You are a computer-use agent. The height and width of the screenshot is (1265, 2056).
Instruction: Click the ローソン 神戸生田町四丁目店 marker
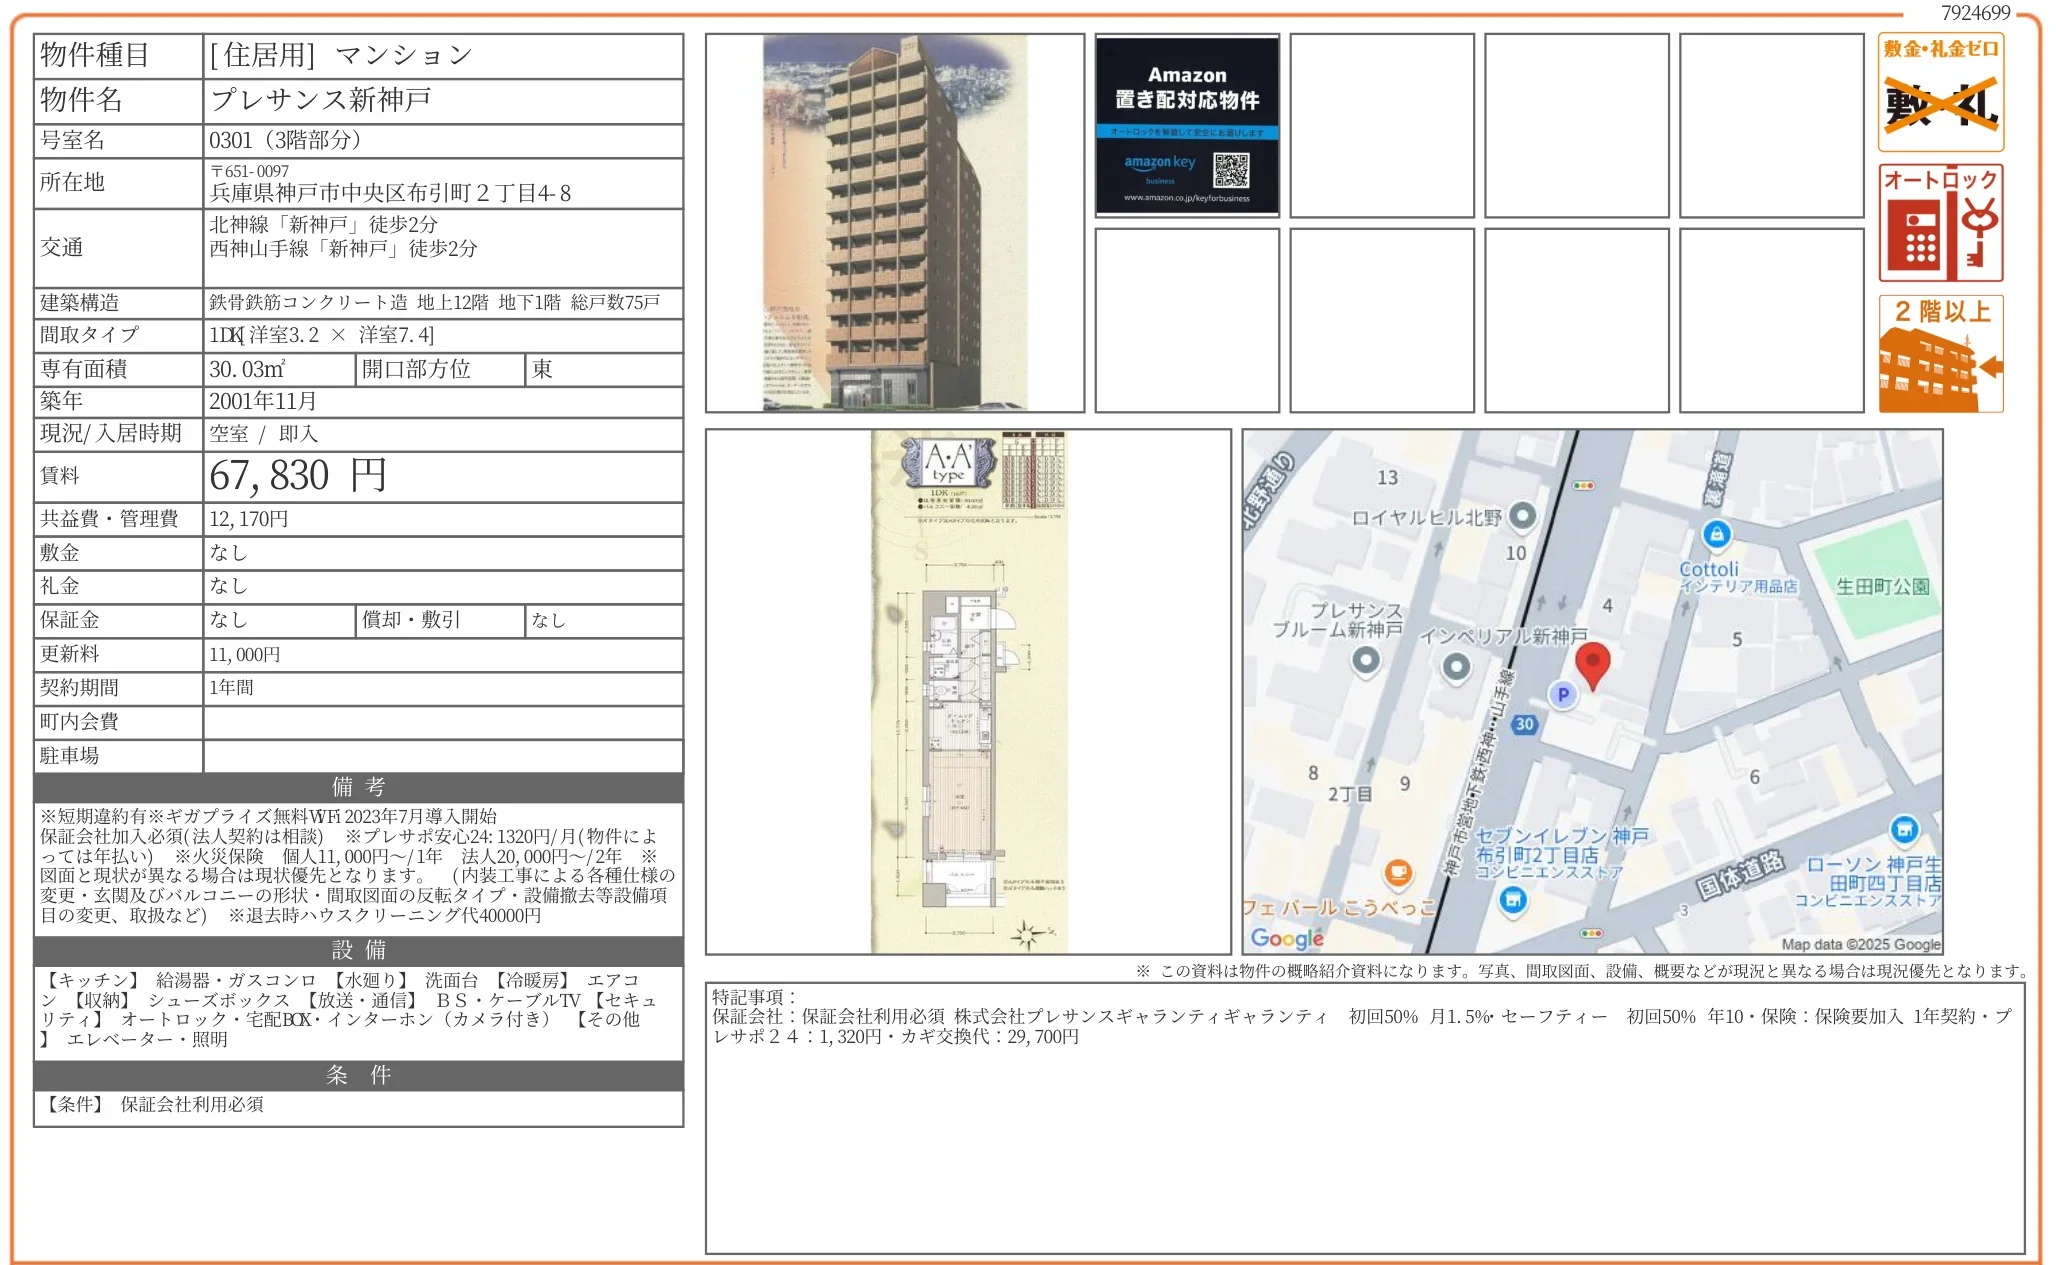(1904, 830)
